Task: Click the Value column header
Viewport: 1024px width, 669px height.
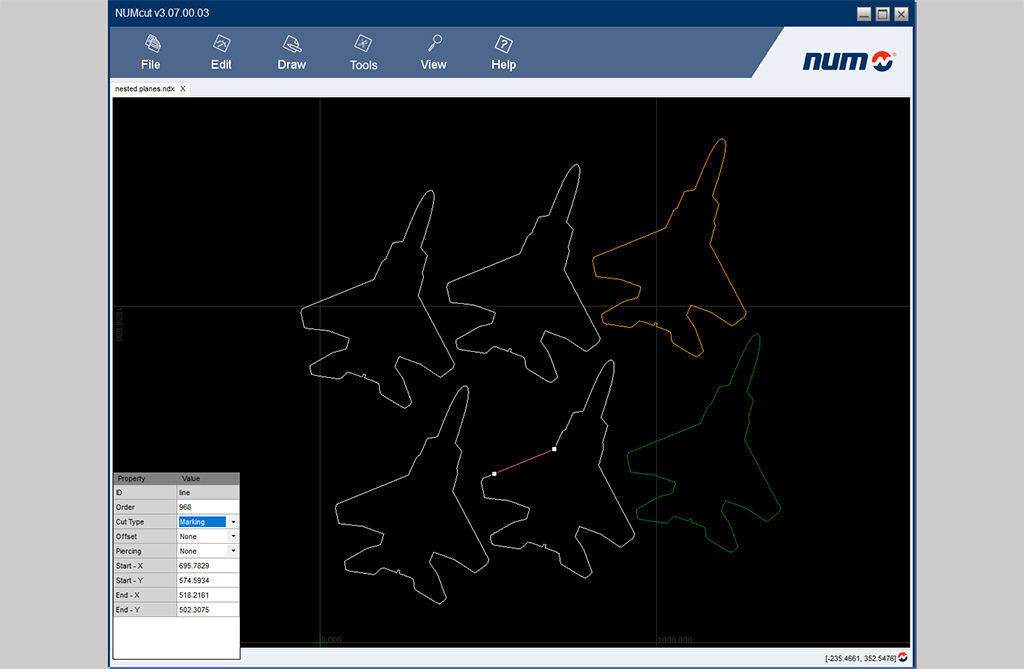Action: coord(208,478)
